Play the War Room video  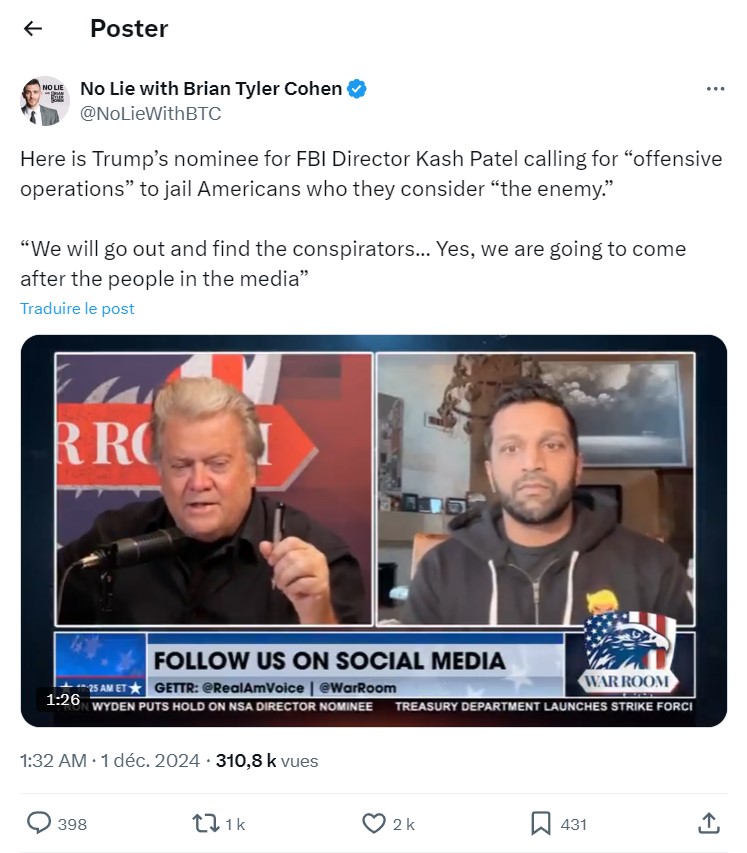[x=374, y=531]
